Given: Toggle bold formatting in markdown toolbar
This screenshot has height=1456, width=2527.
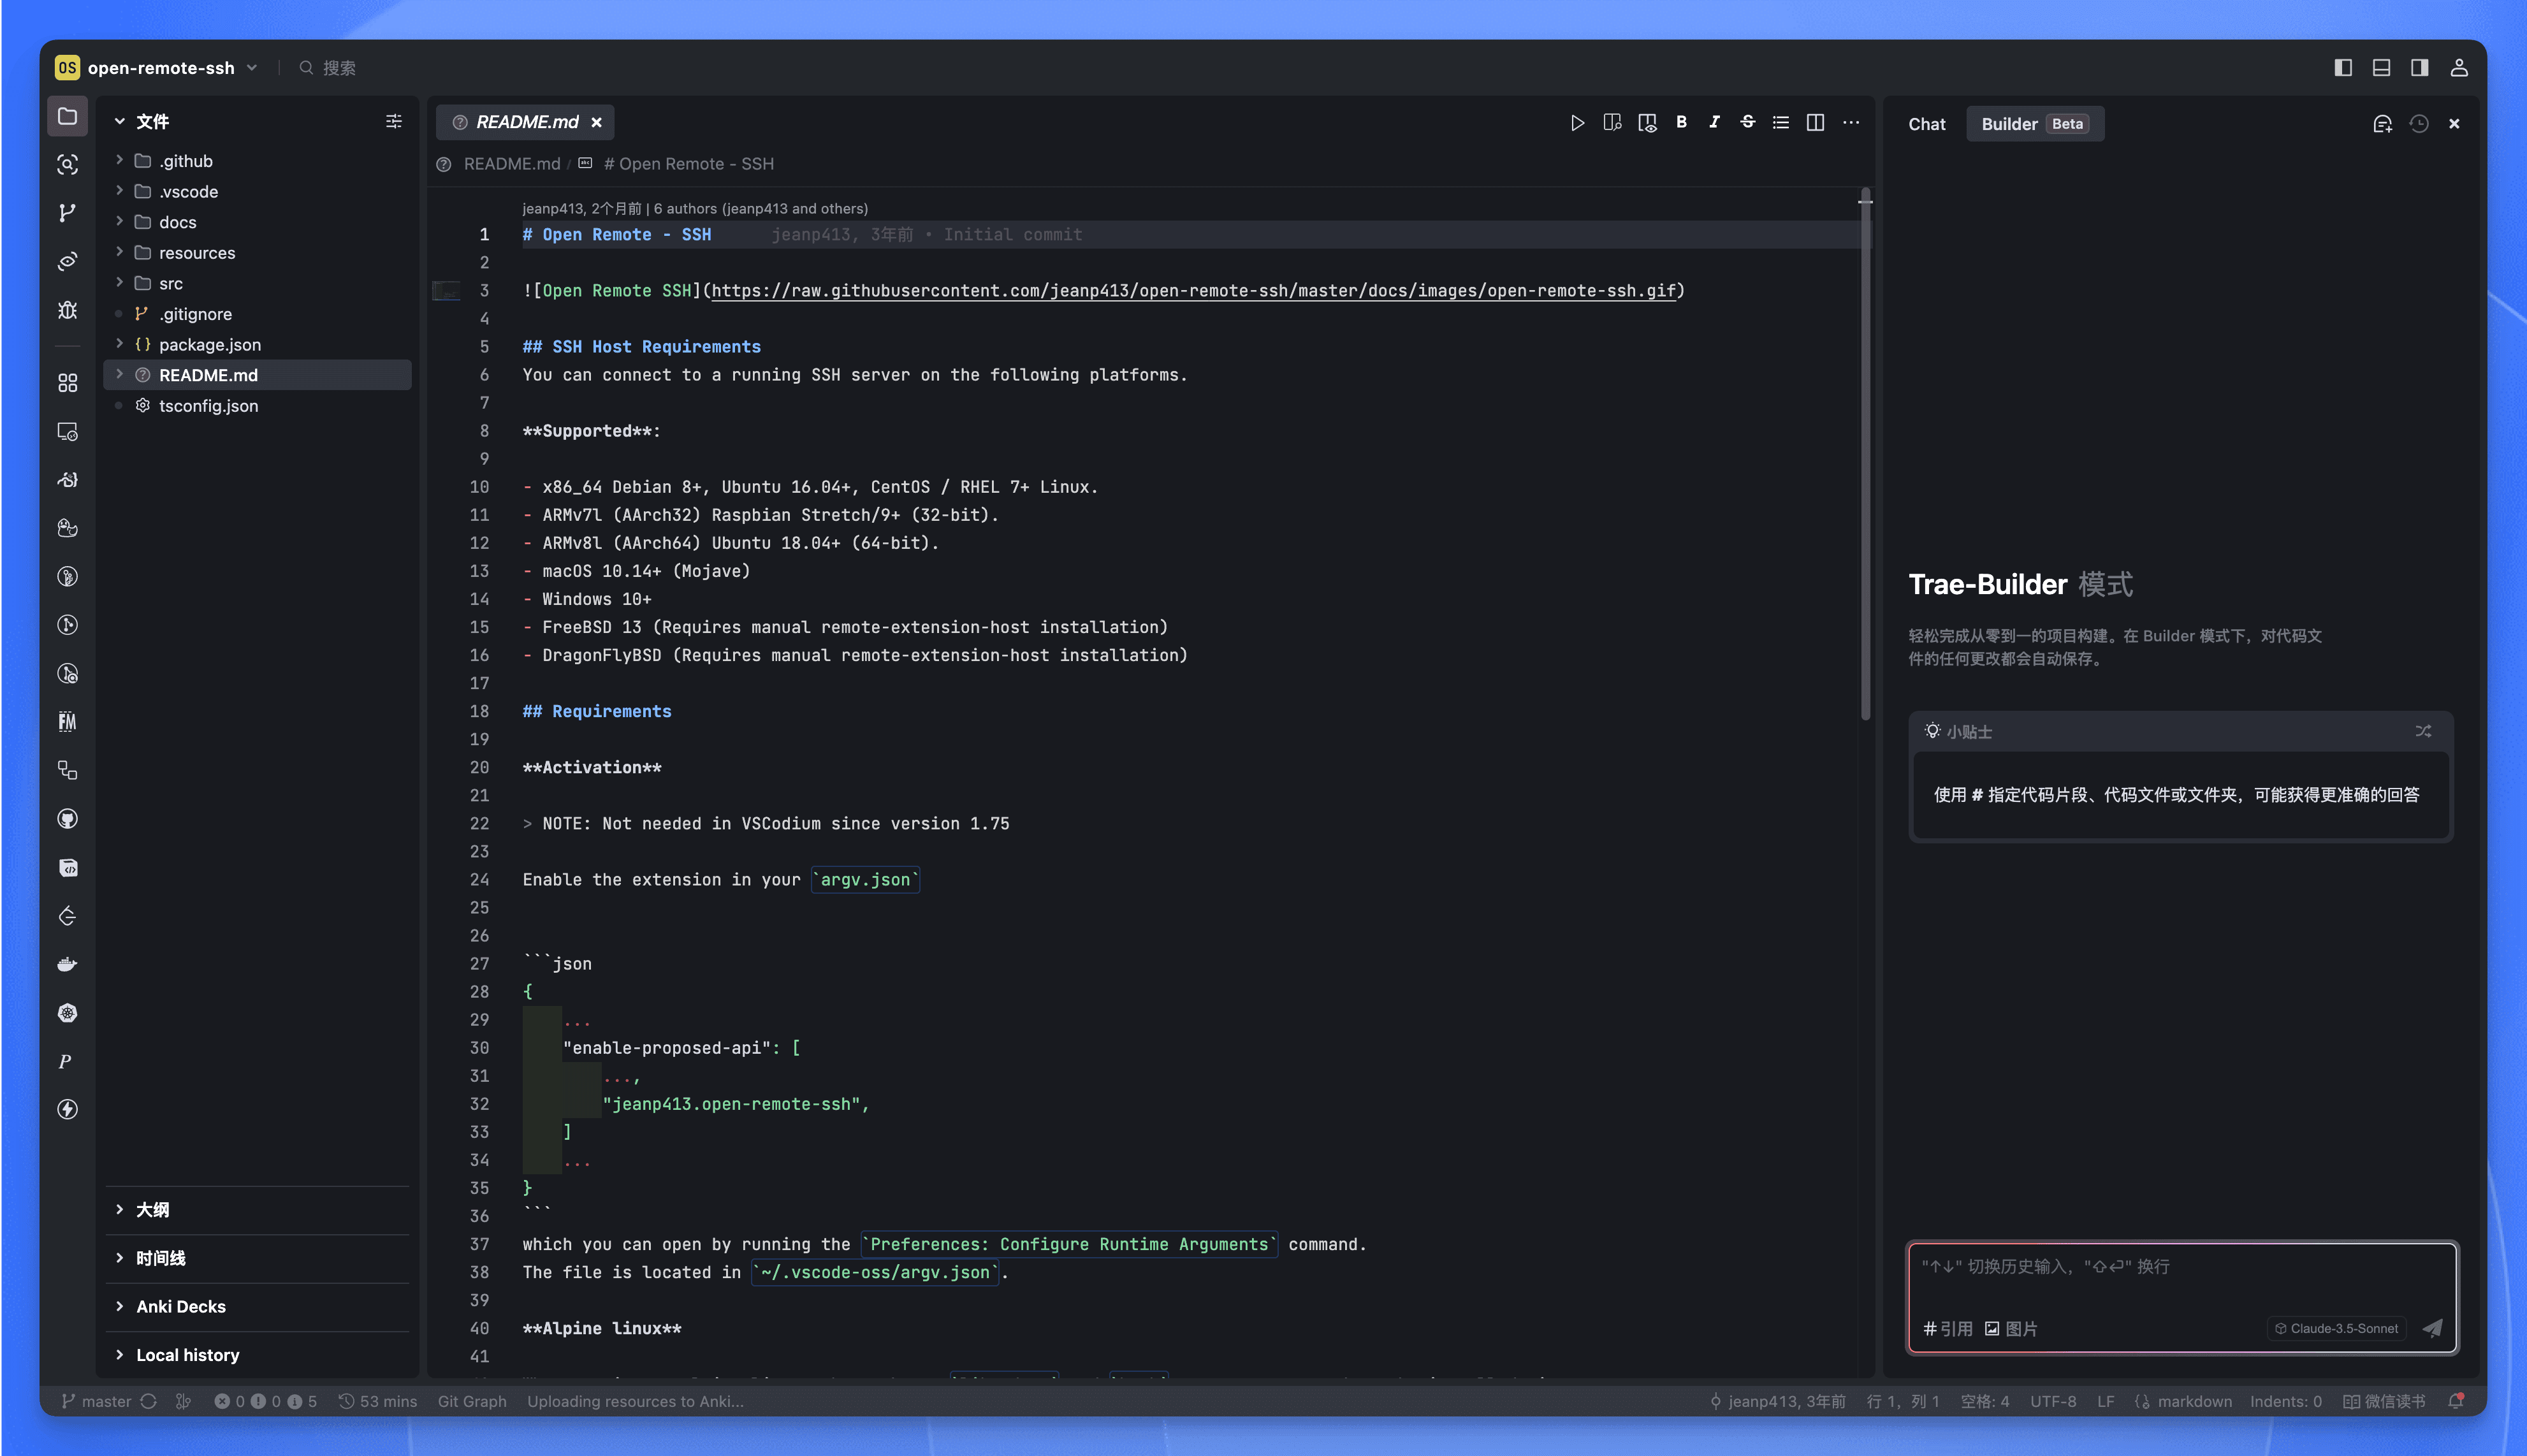Looking at the screenshot, I should pyautogui.click(x=1681, y=122).
